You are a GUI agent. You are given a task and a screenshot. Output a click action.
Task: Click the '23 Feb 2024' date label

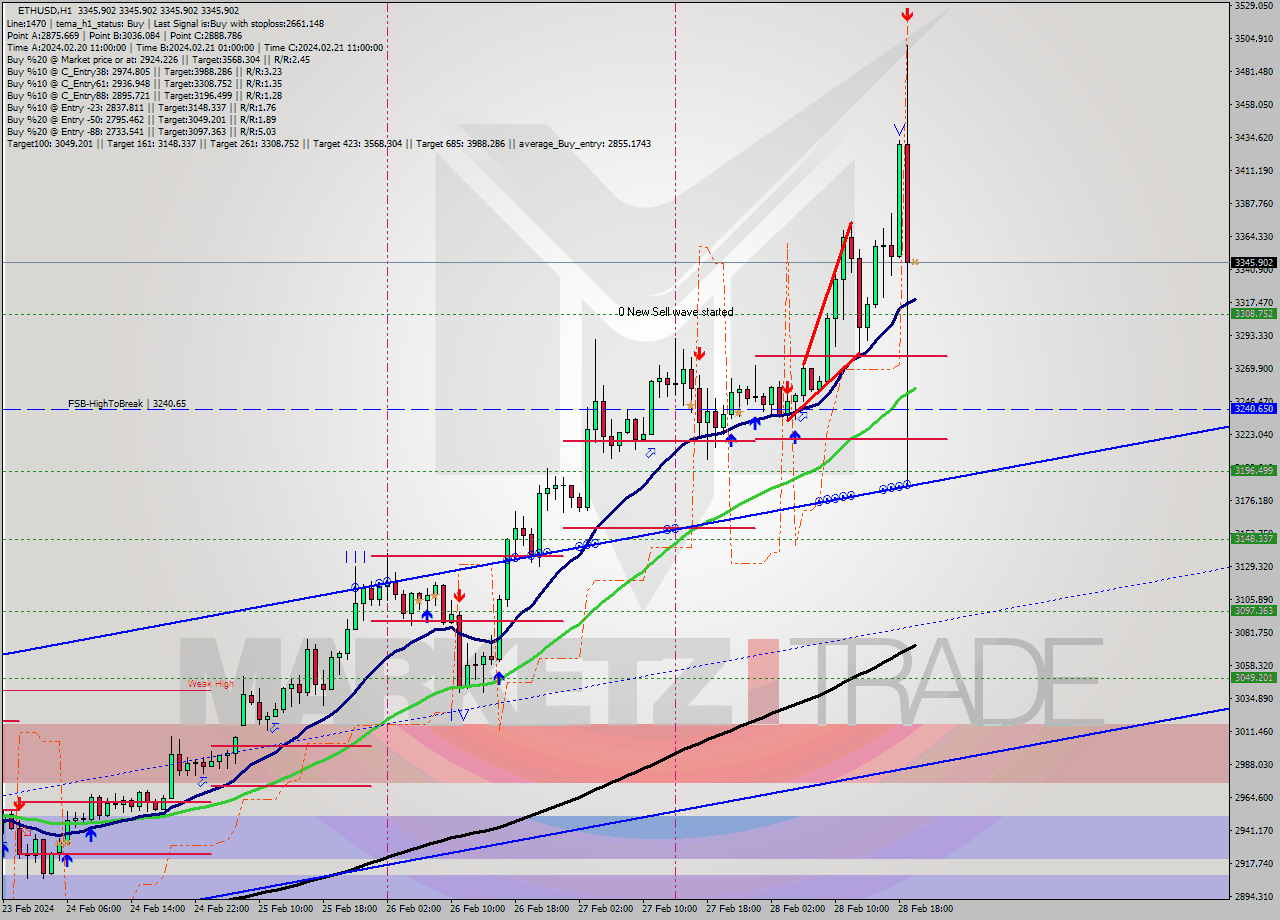pyautogui.click(x=27, y=909)
